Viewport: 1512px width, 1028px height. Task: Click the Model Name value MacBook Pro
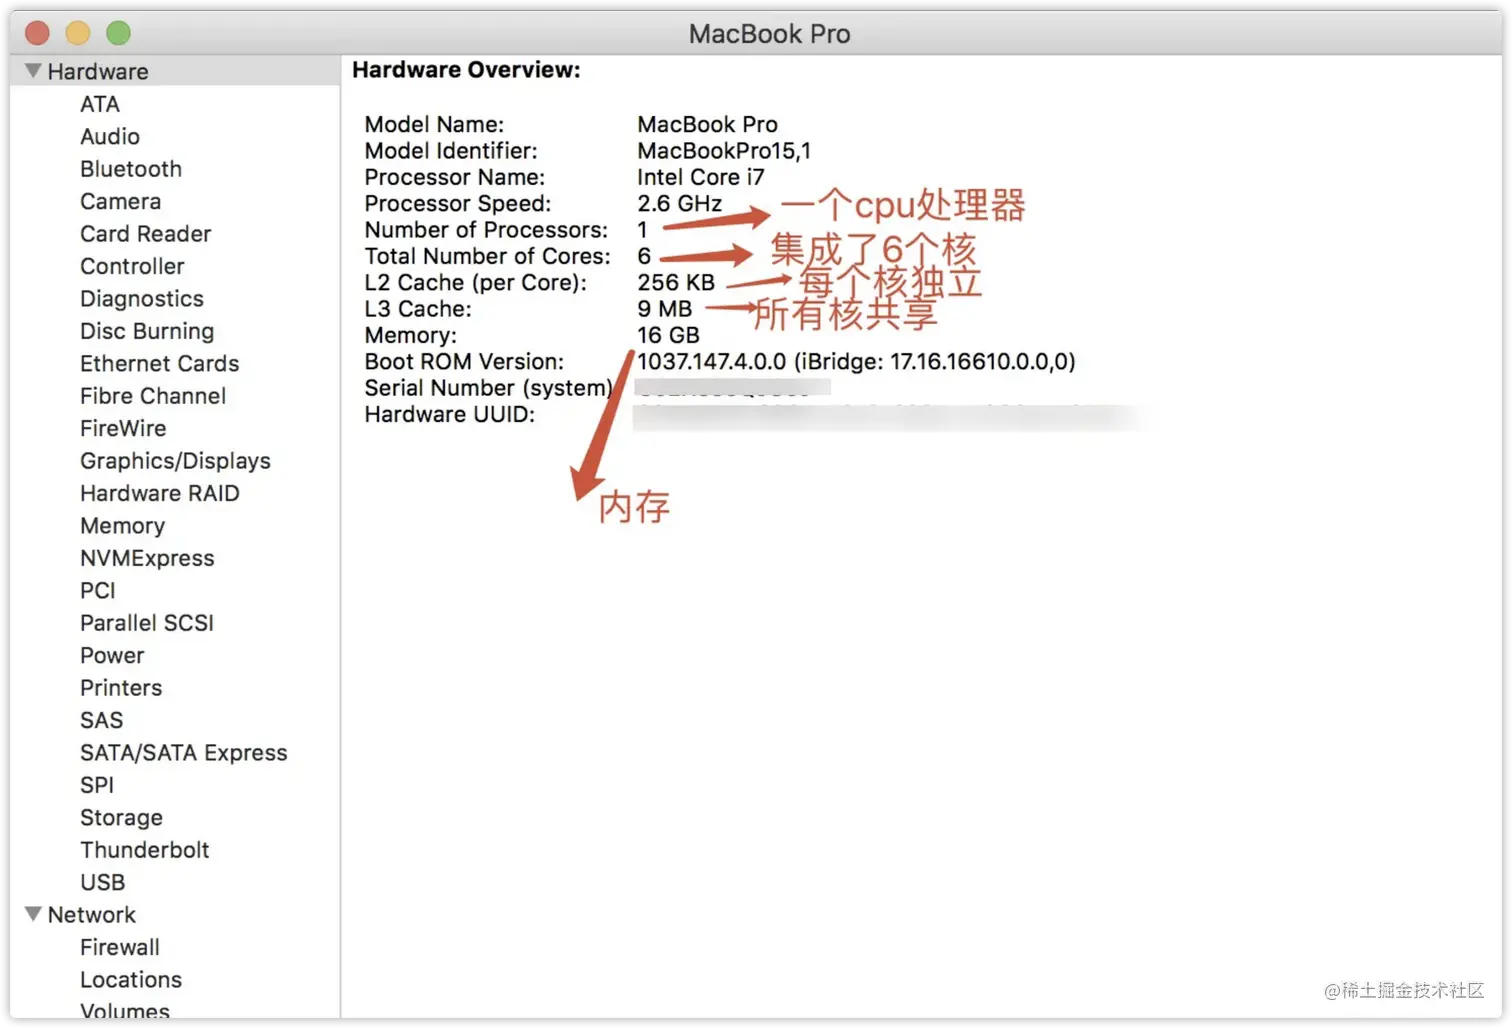pos(708,124)
